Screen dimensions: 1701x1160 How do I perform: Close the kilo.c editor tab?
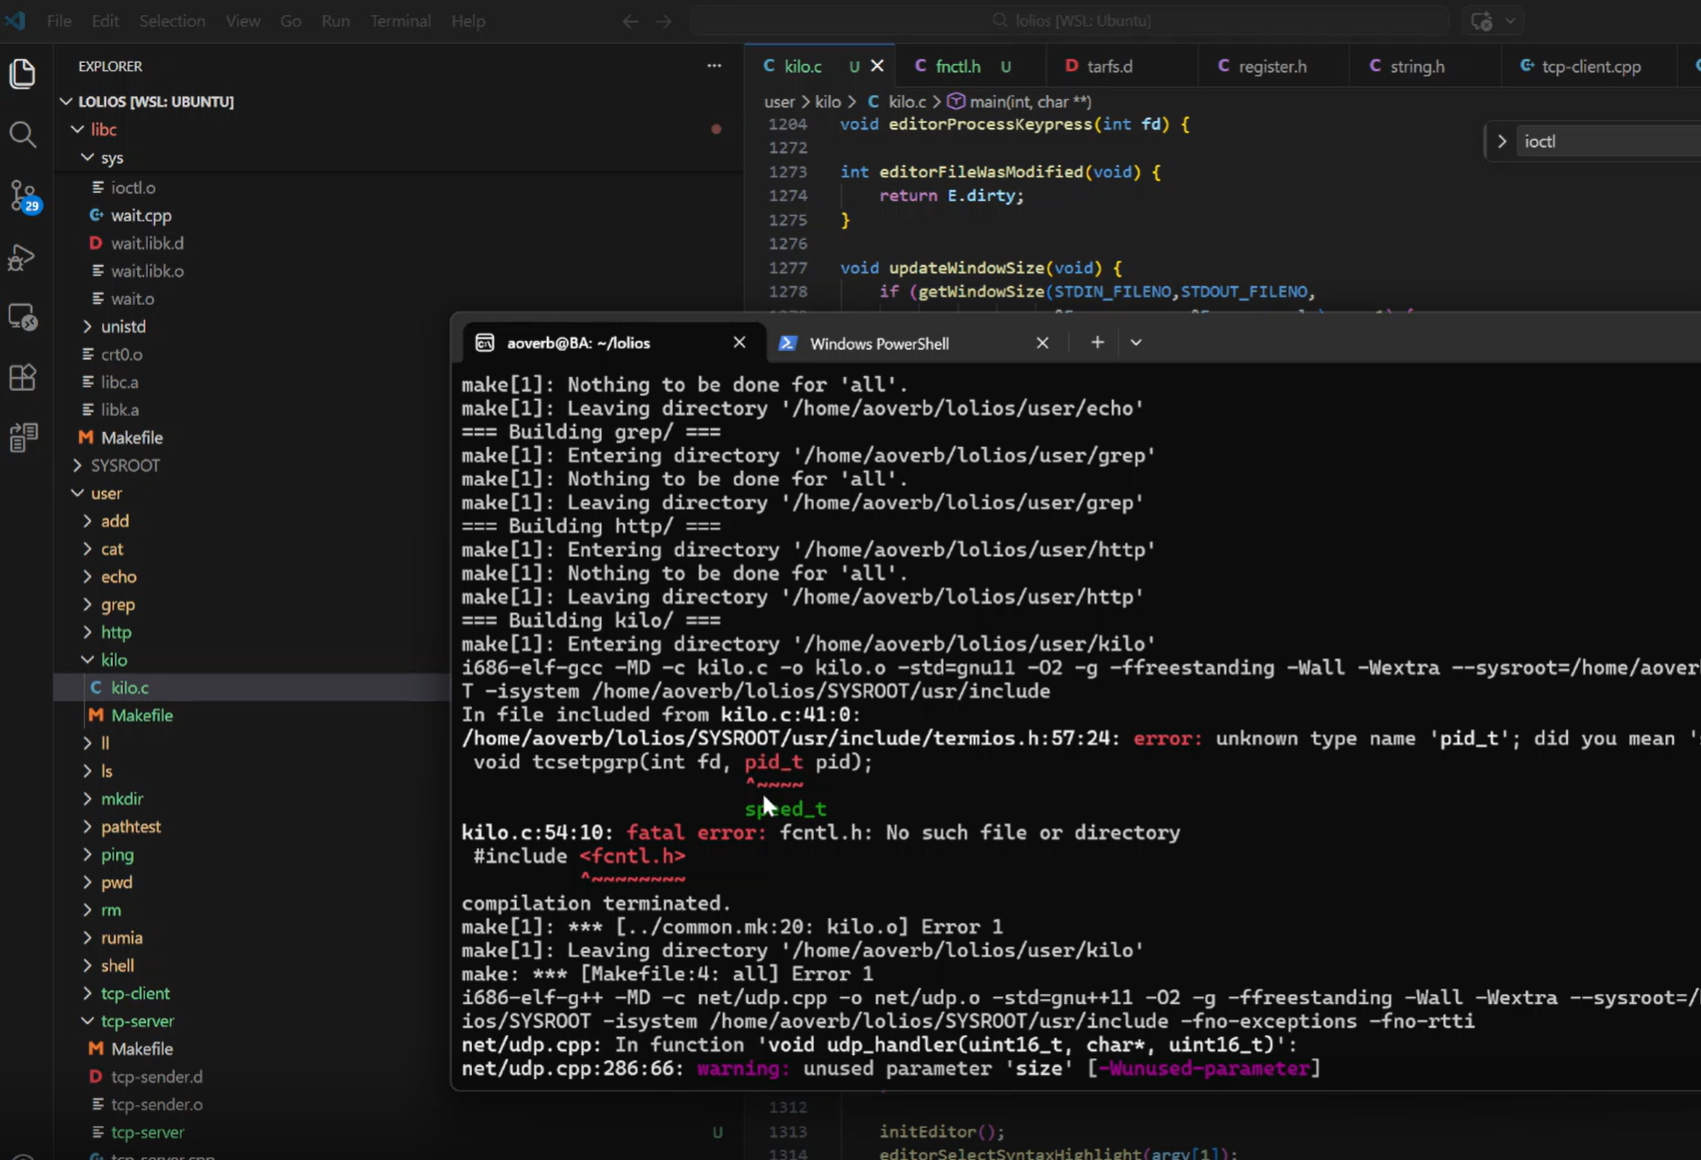coord(877,66)
